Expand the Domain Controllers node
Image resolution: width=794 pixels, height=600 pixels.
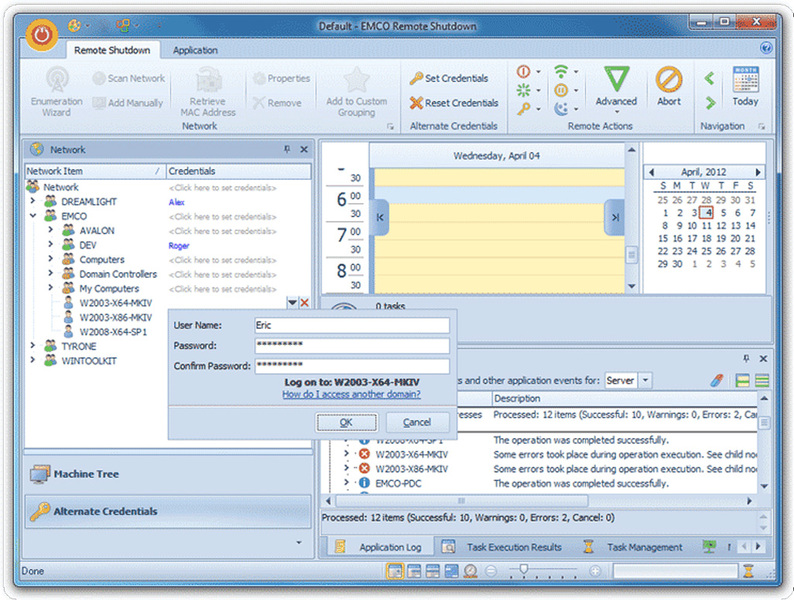click(51, 273)
